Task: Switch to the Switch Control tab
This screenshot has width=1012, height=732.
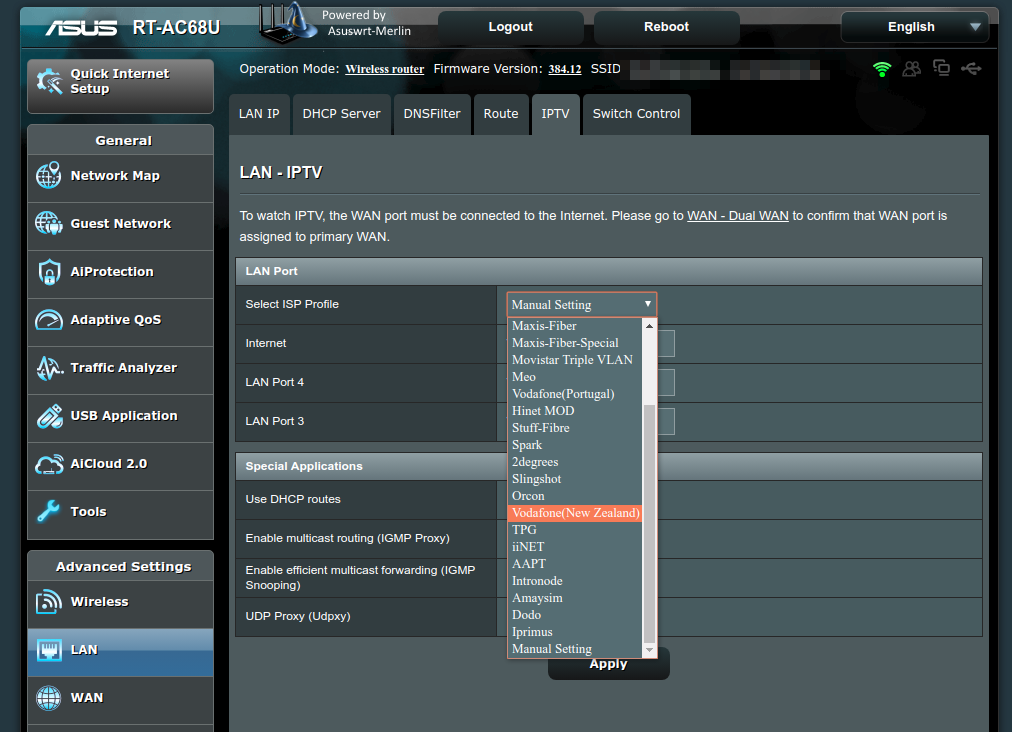Action: [x=636, y=114]
